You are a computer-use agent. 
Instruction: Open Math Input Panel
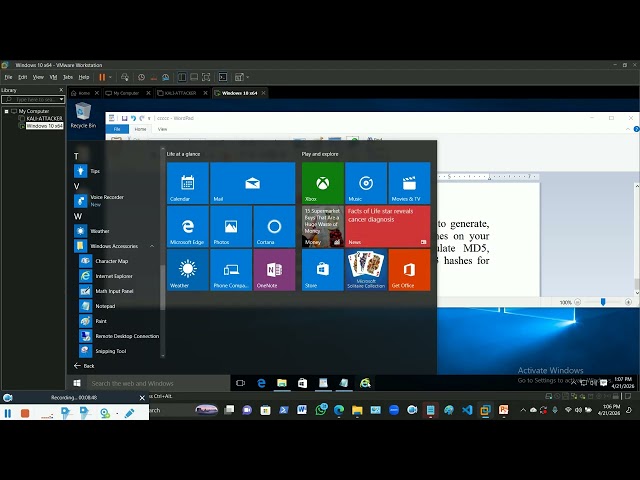click(x=118, y=291)
